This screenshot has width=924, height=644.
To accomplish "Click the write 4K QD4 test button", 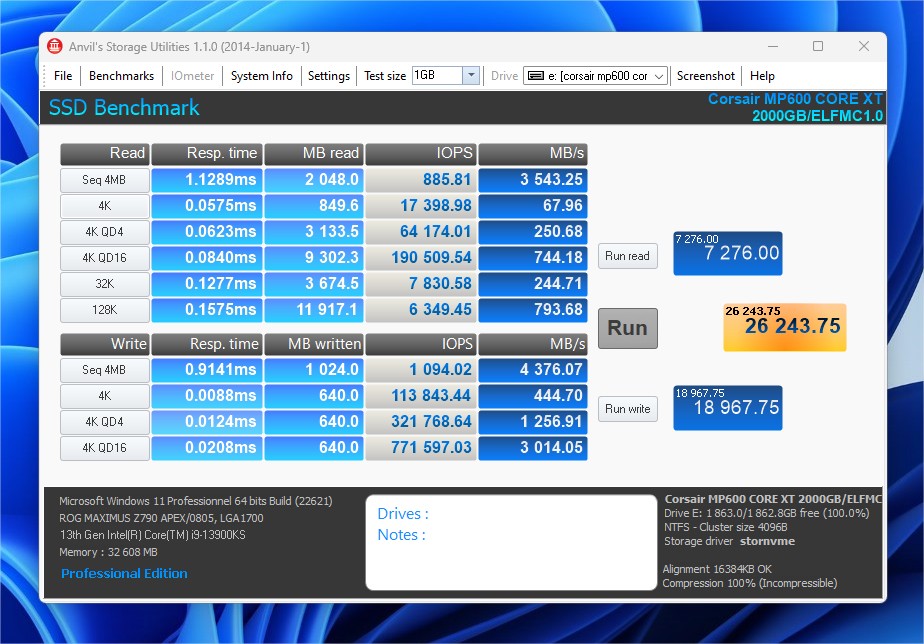I will tap(104, 422).
